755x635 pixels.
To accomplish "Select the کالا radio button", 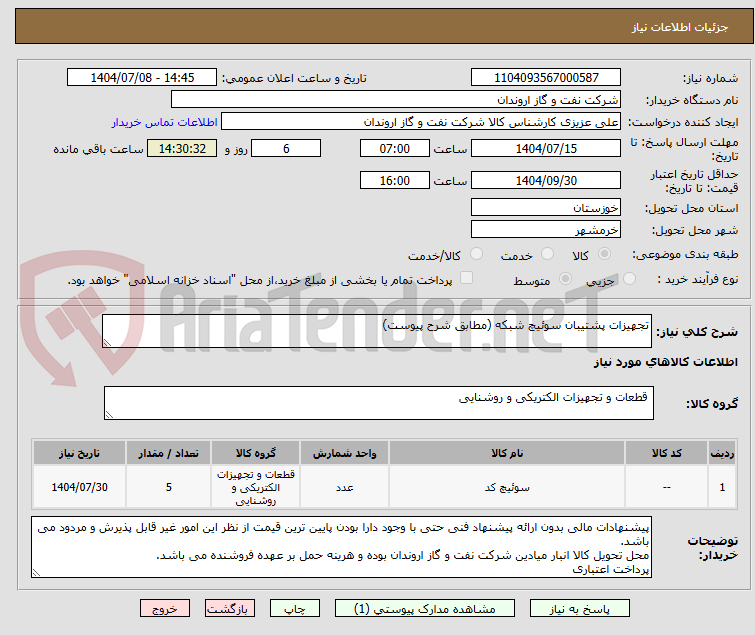I will coord(604,254).
